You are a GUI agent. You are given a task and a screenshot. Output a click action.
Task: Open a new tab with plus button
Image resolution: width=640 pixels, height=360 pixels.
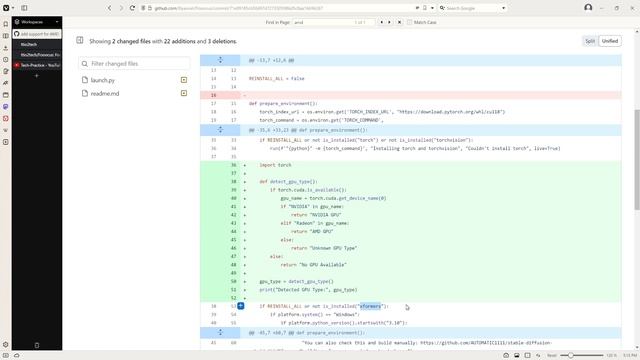[x=37, y=76]
